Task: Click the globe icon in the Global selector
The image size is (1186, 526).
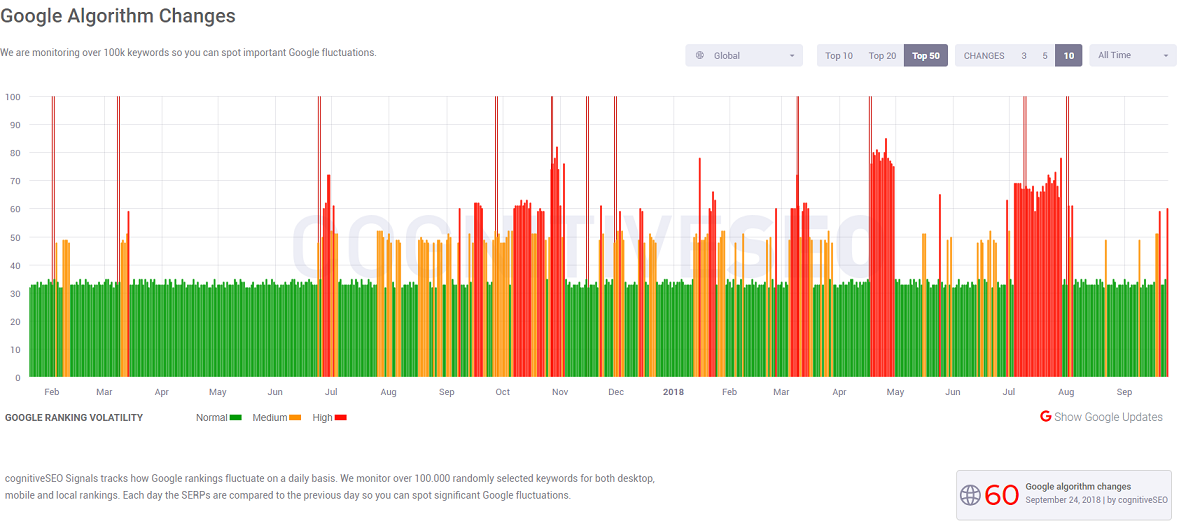Action: point(700,56)
